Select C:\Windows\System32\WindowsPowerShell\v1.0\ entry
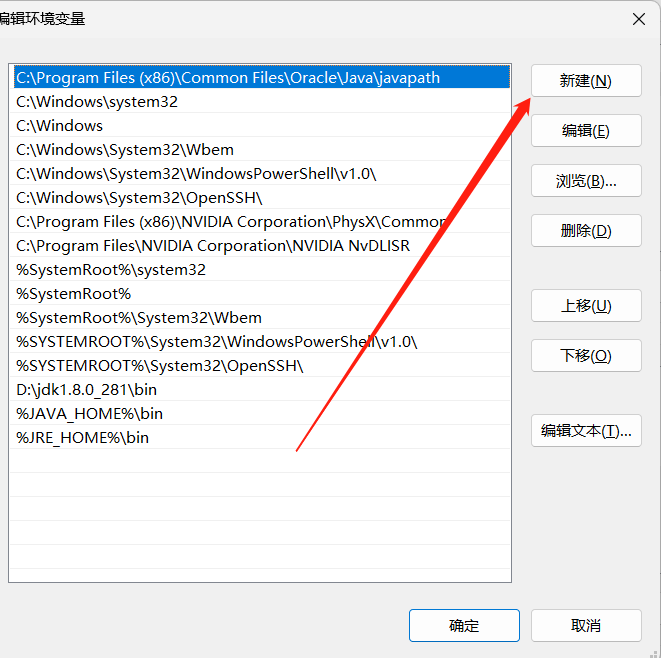Screen dimensions: 661x658 tap(260, 174)
